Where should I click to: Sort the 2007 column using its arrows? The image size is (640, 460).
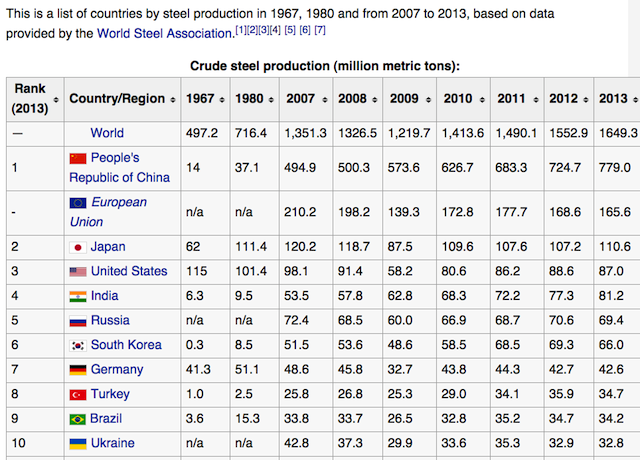[x=325, y=100]
